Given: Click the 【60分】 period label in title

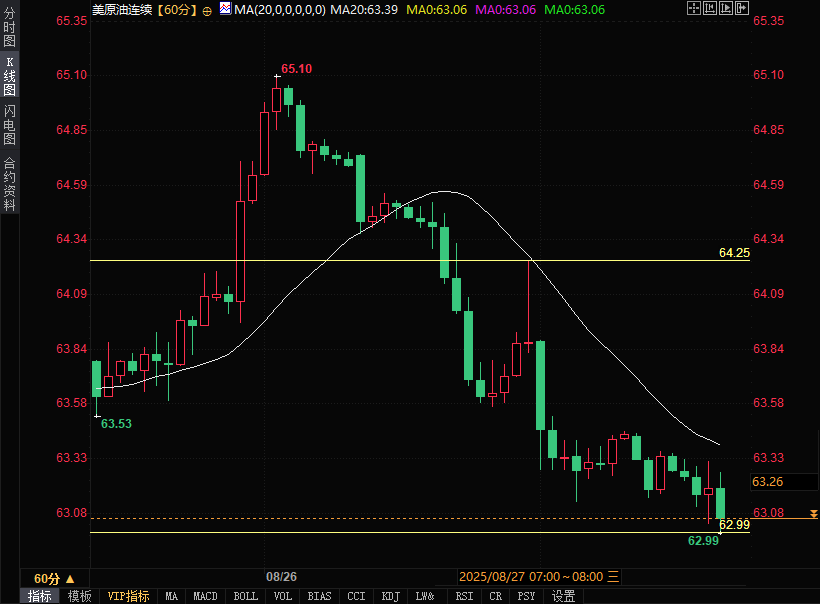Looking at the screenshot, I should 177,10.
